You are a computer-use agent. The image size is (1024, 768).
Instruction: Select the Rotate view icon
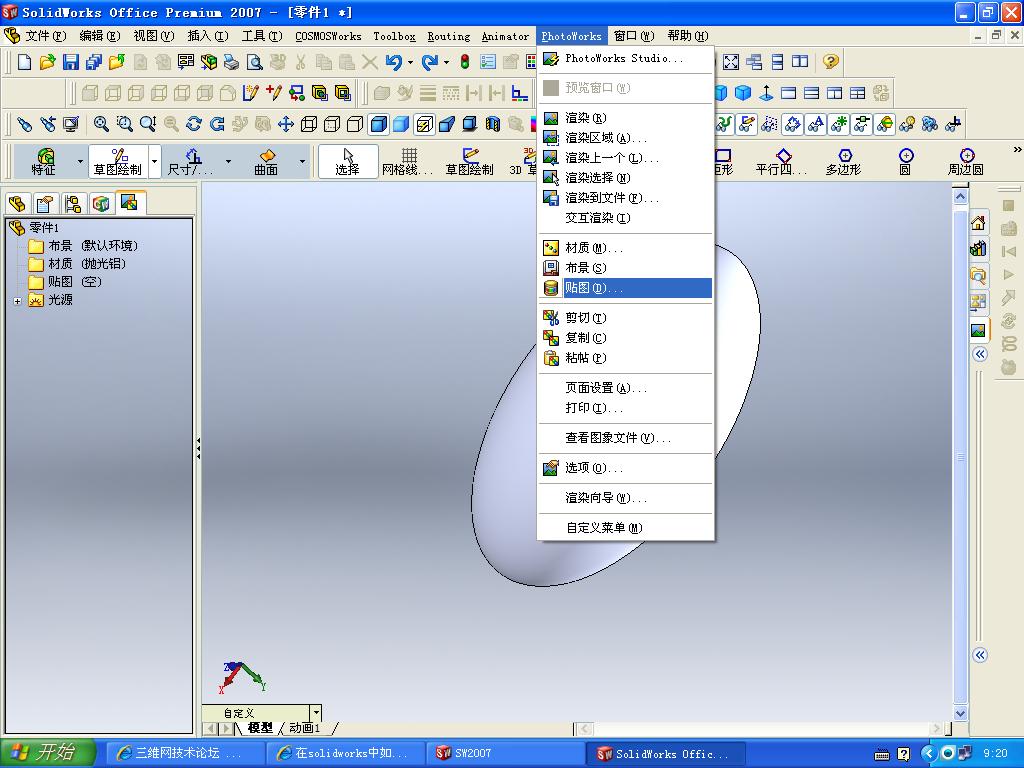coord(194,123)
